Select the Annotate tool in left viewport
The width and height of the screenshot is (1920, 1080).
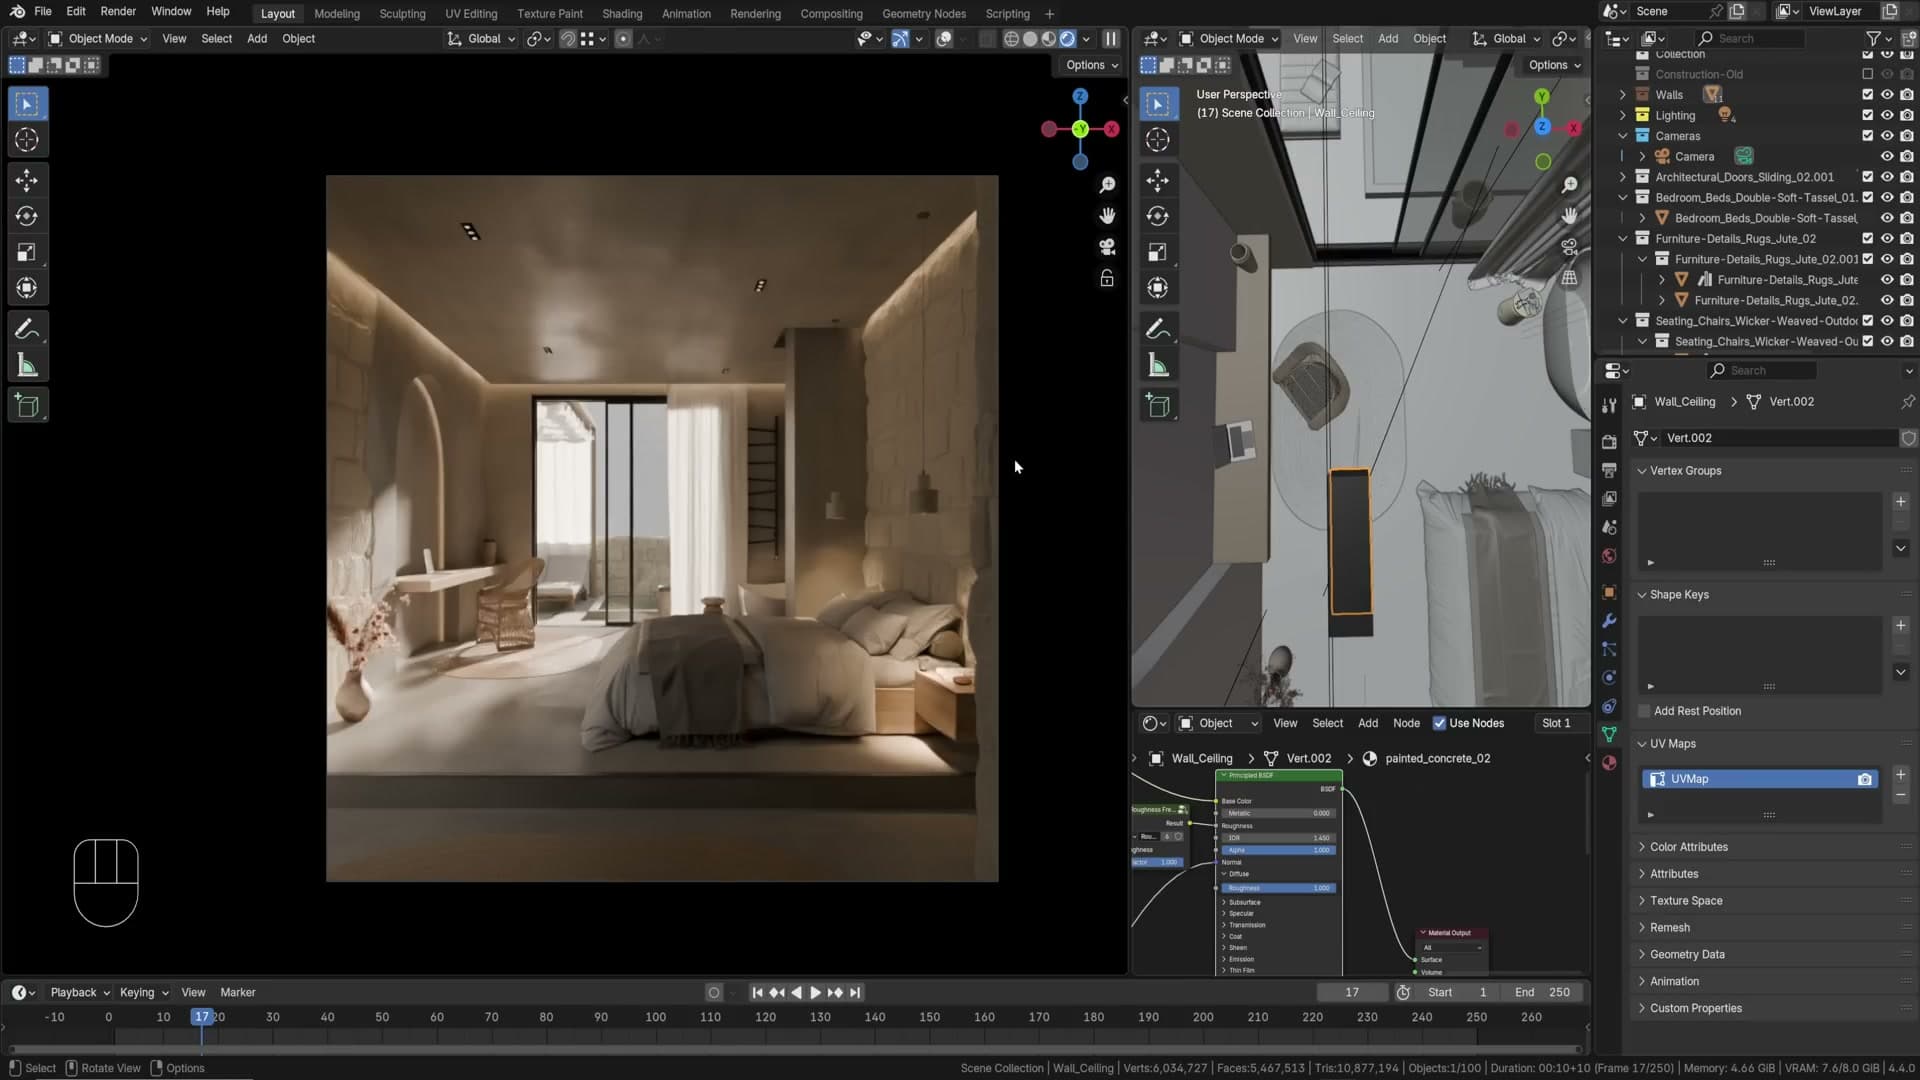coord(27,329)
